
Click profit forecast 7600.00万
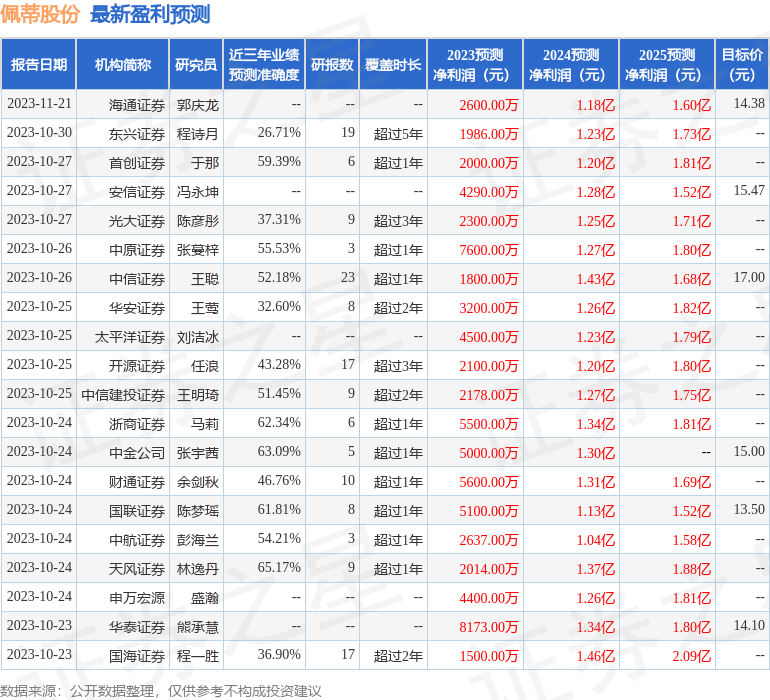[489, 250]
